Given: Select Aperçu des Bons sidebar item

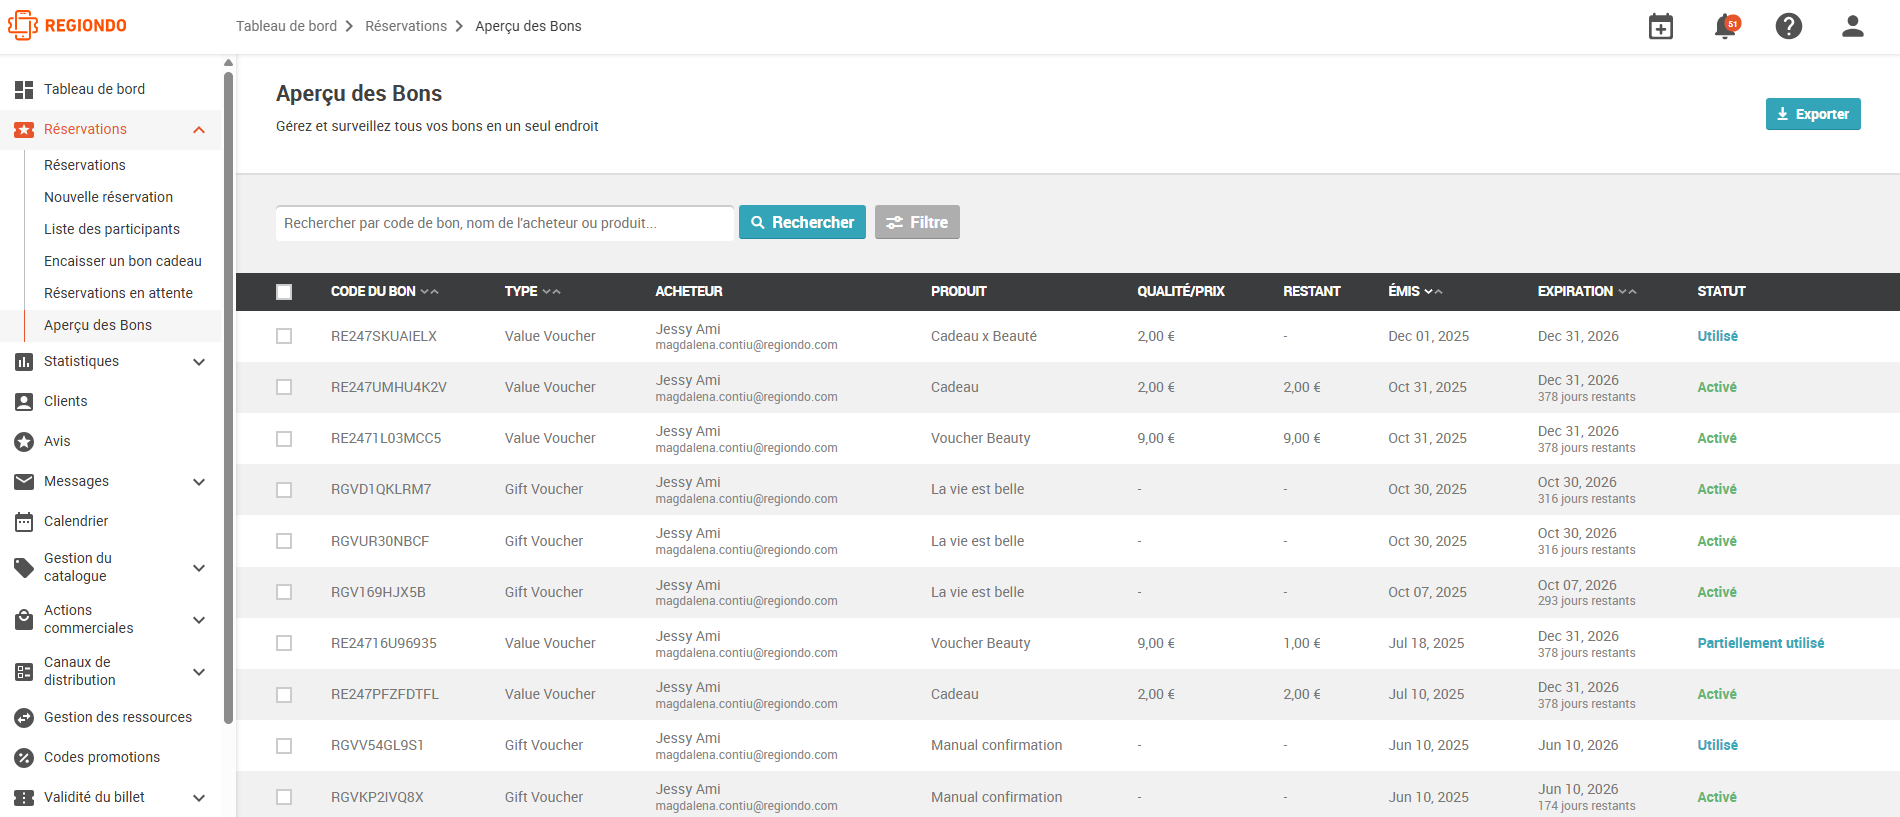Looking at the screenshot, I should pyautogui.click(x=98, y=325).
